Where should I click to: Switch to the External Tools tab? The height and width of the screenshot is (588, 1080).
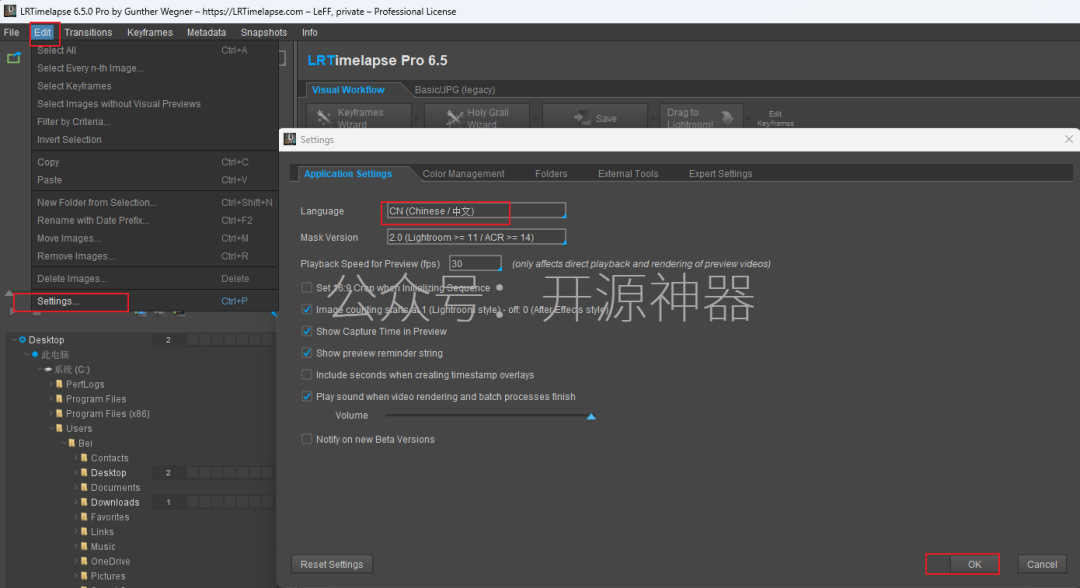click(627, 174)
